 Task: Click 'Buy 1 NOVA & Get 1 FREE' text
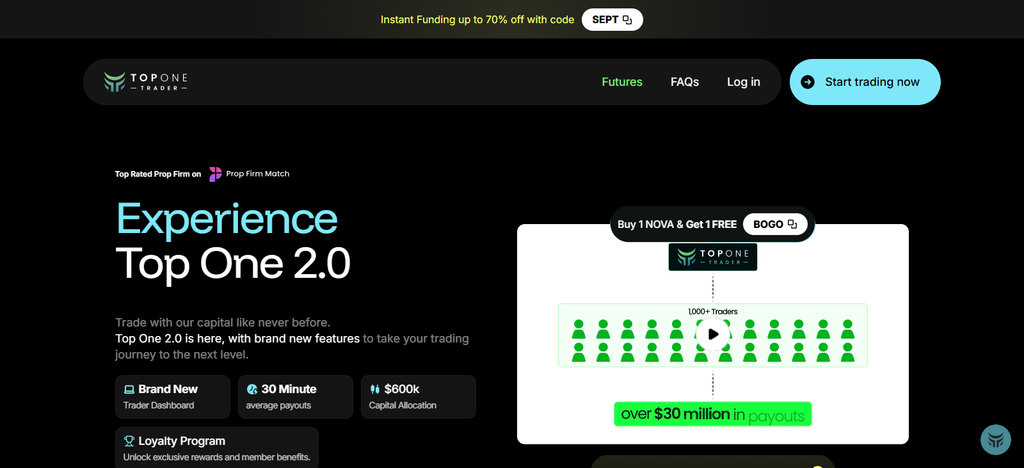click(677, 225)
